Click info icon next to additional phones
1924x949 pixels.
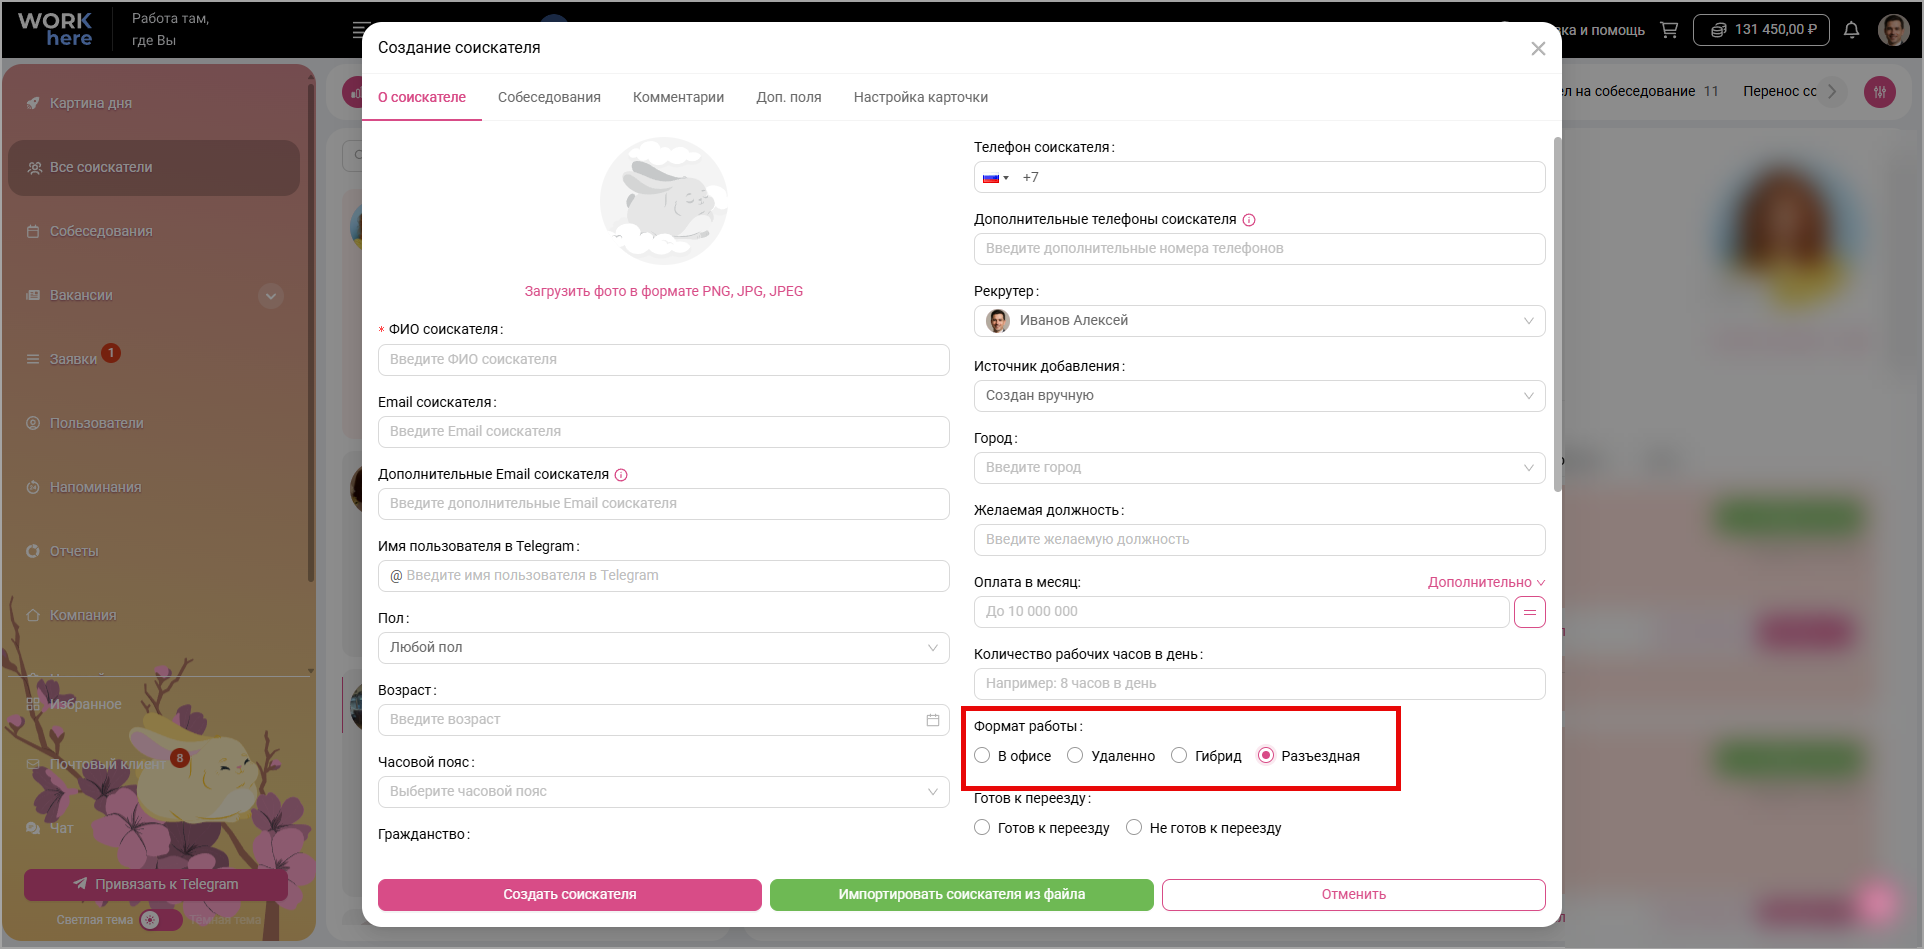pos(1249,220)
